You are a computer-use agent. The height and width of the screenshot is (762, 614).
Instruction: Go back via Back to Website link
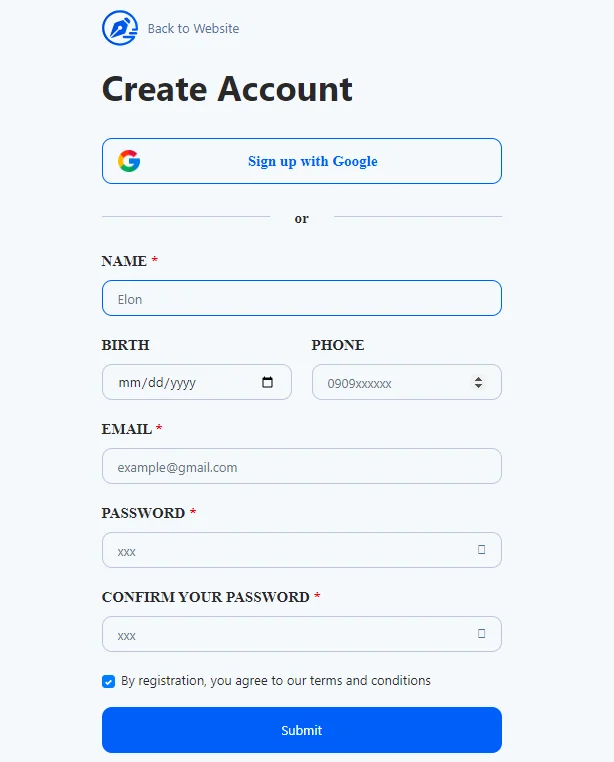click(193, 29)
